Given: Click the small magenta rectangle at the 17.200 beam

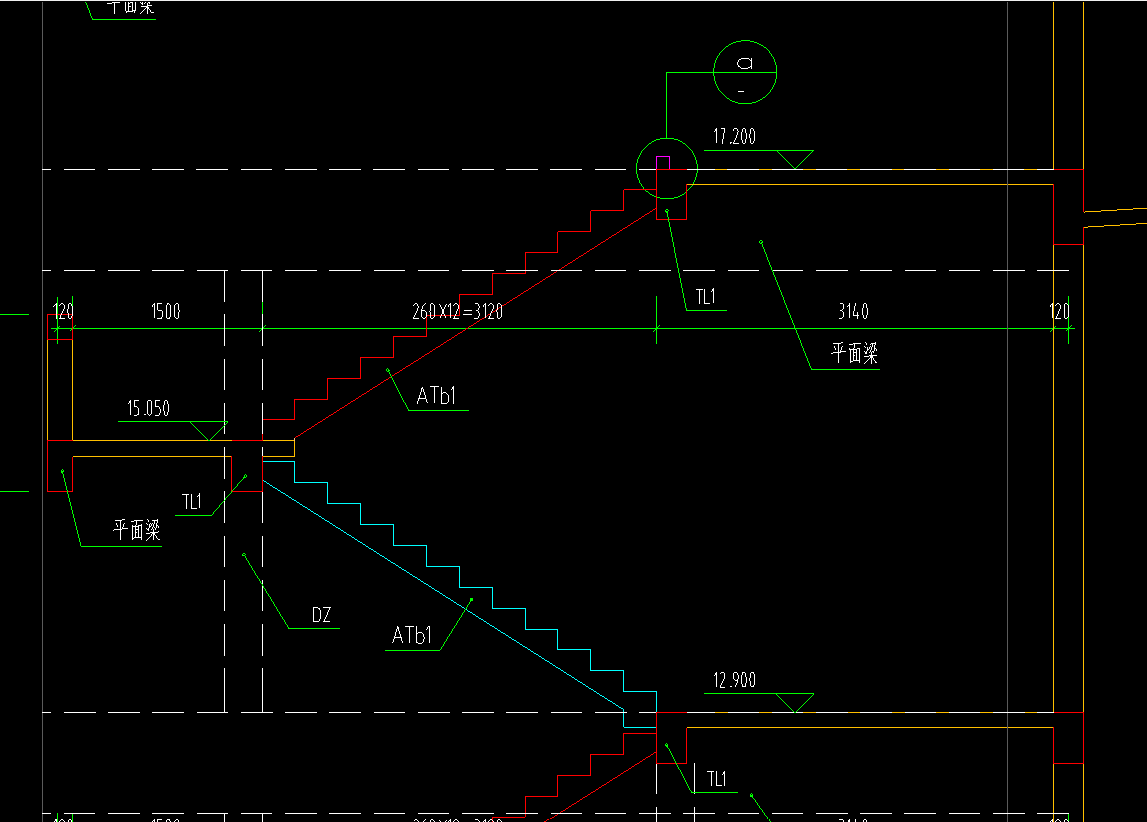Looking at the screenshot, I should [663, 163].
